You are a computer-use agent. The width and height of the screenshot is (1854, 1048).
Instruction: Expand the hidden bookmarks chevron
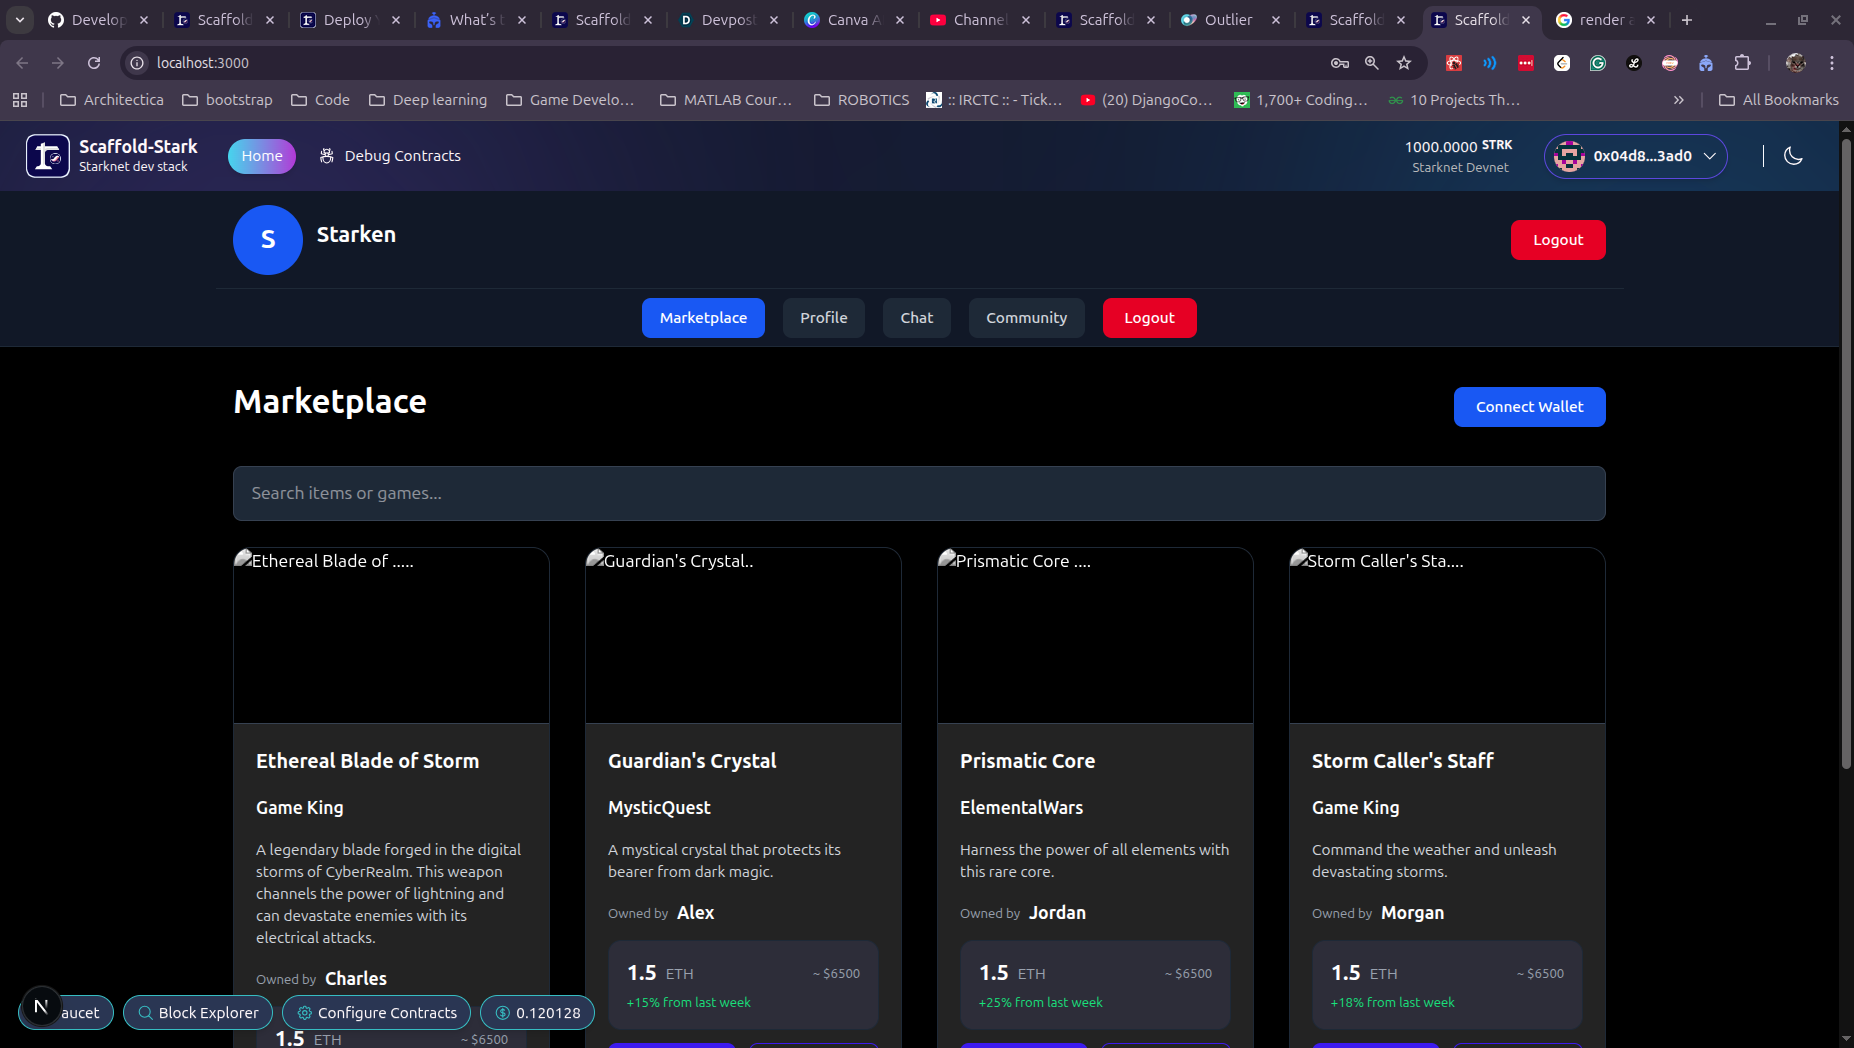1679,100
